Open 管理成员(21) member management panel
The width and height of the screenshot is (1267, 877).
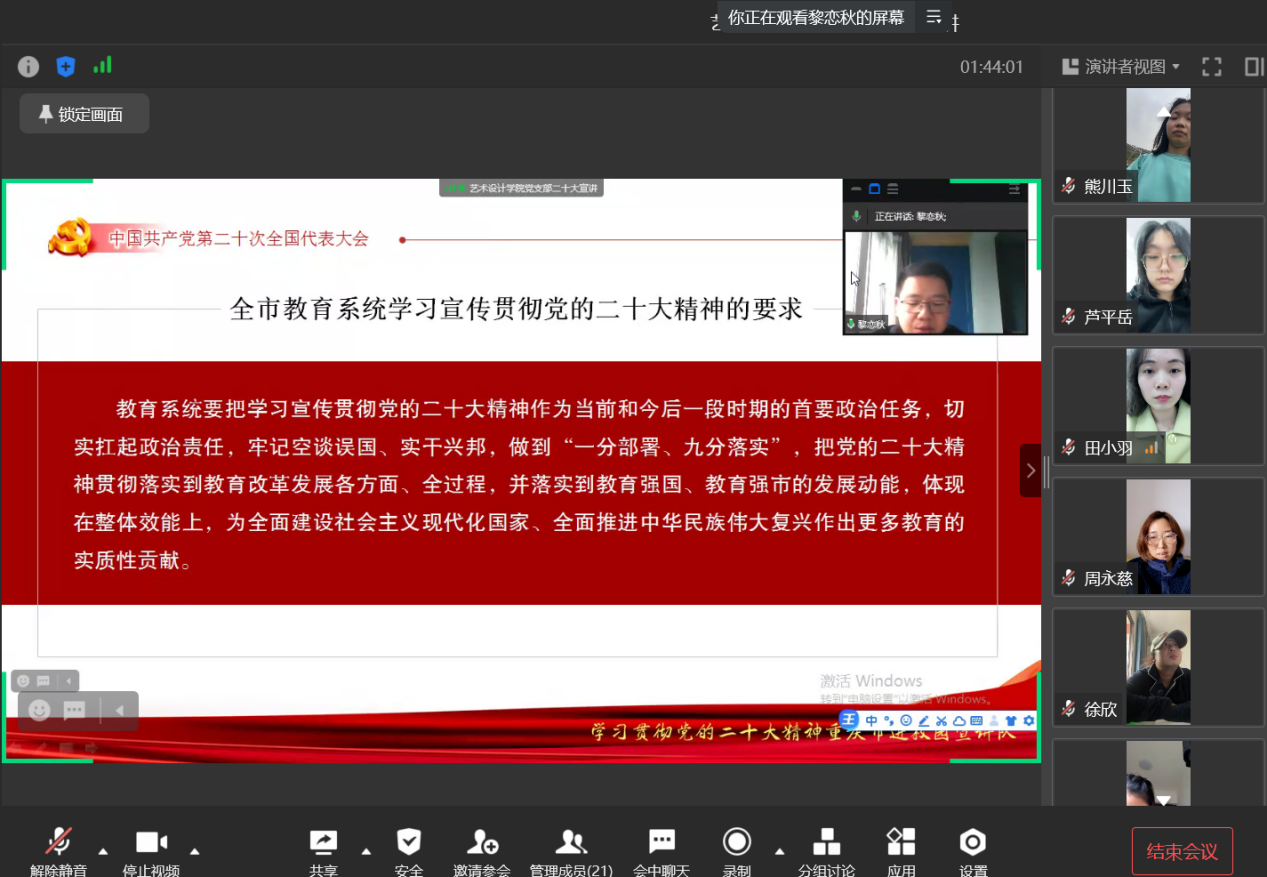point(571,852)
